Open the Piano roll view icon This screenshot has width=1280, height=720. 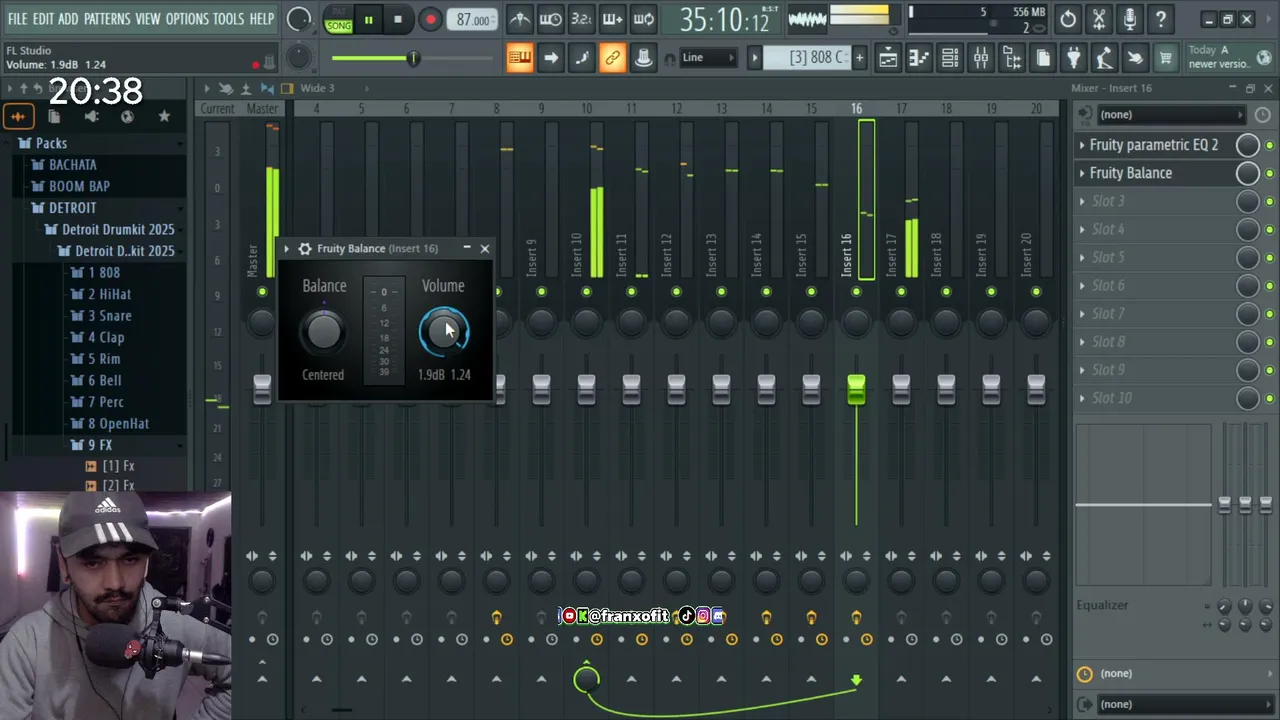[919, 58]
